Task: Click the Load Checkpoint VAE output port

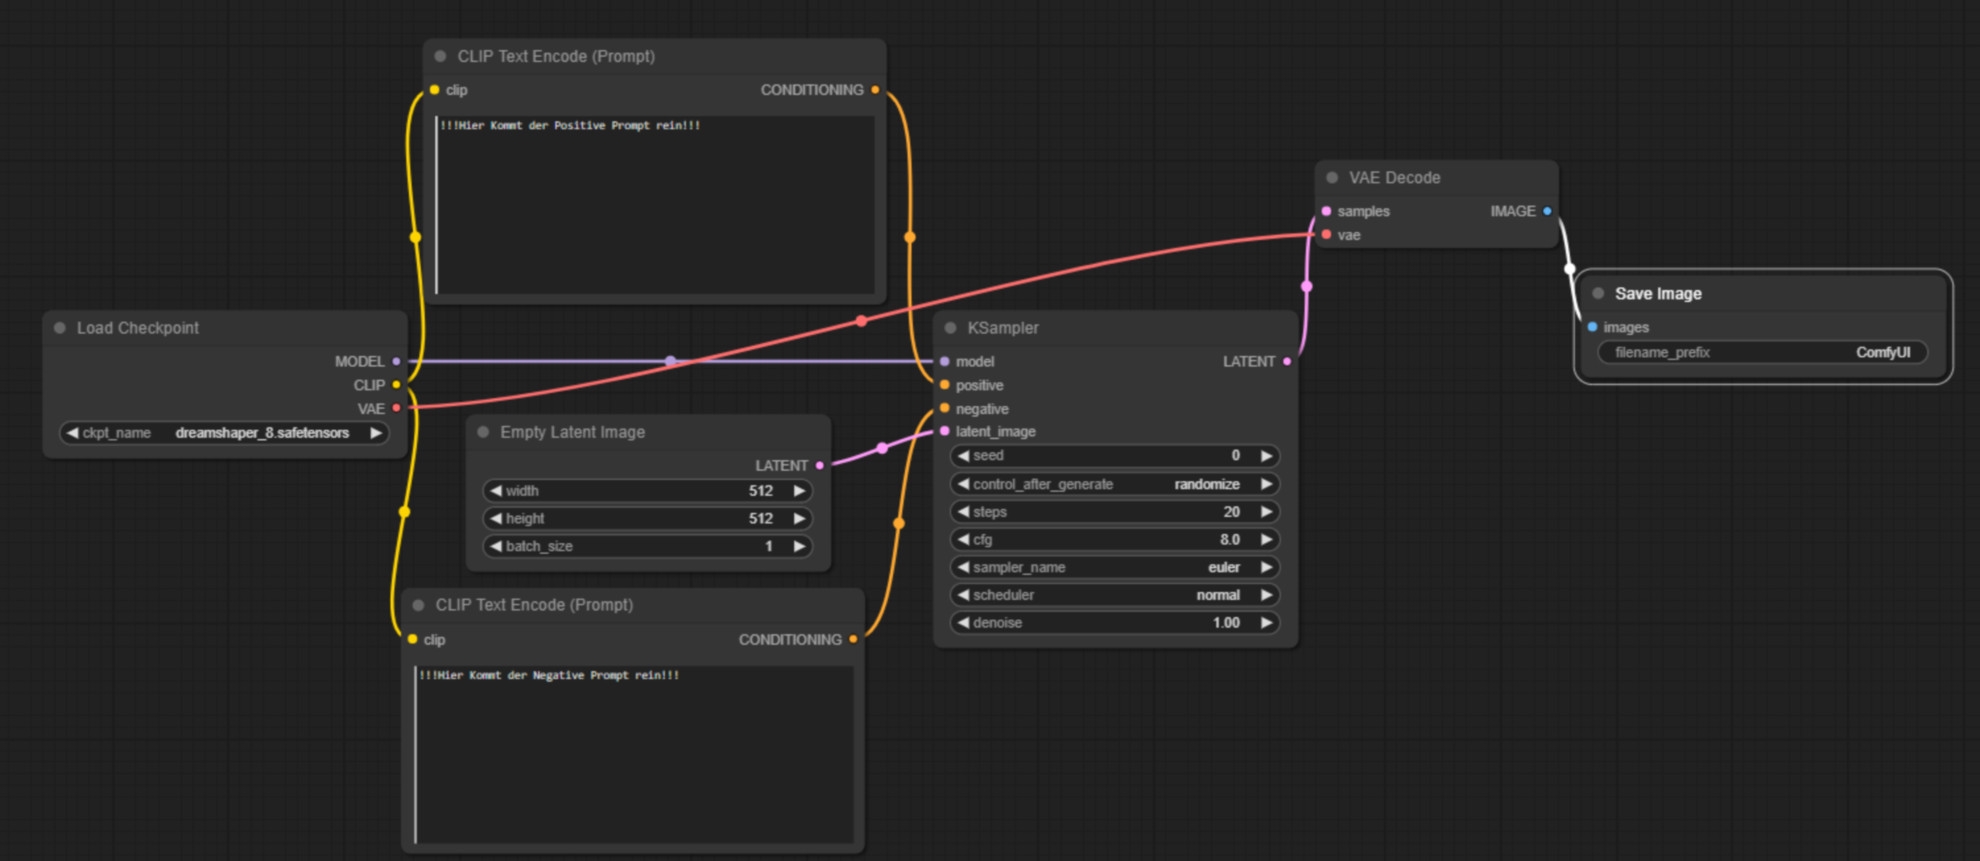Action: tap(397, 408)
